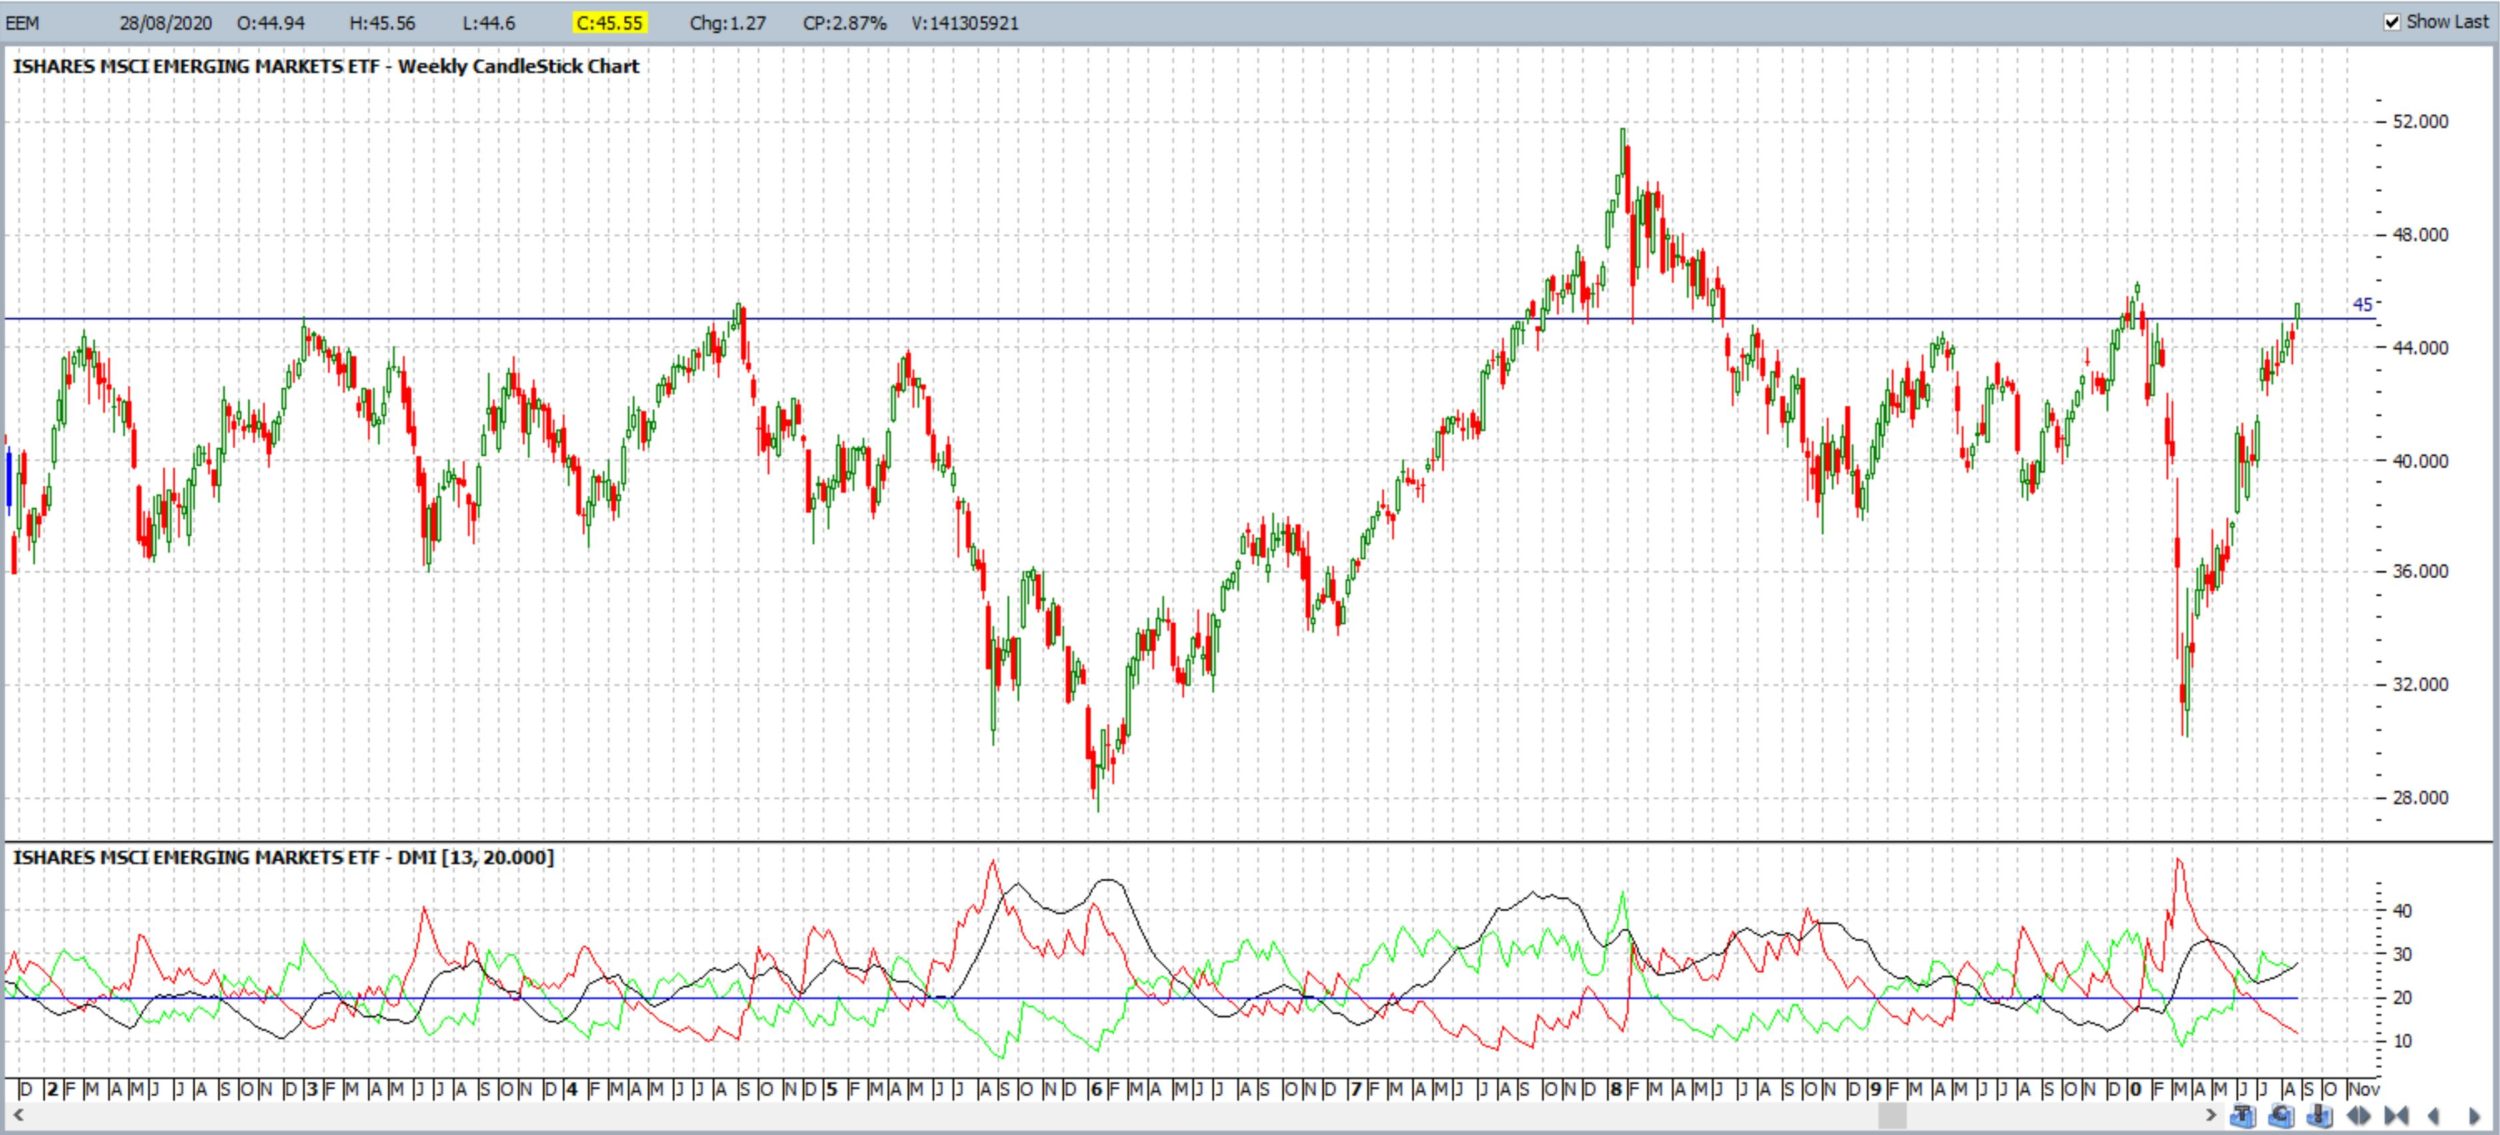
Task: Click the 32.000 price axis label
Action: coord(2420,685)
